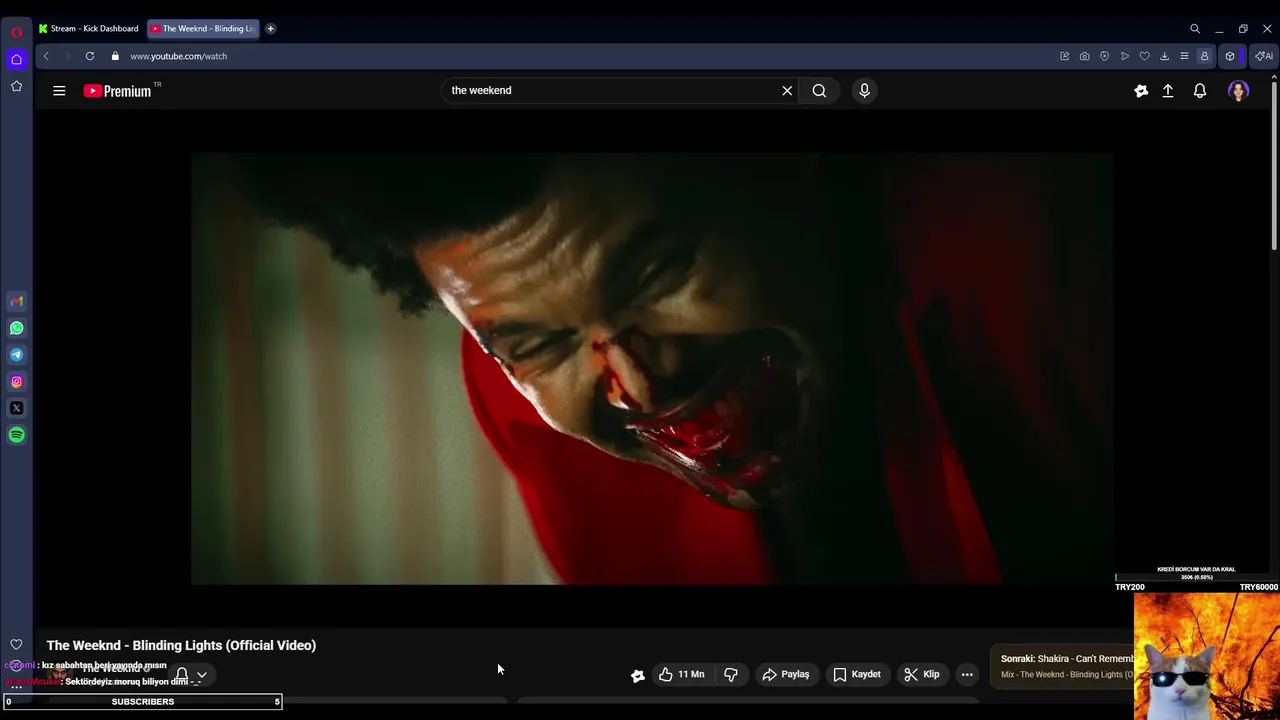Screen dimensions: 1280x720
Task: Click the SUBSCRIBERS goal bar overlay
Action: coord(143,702)
